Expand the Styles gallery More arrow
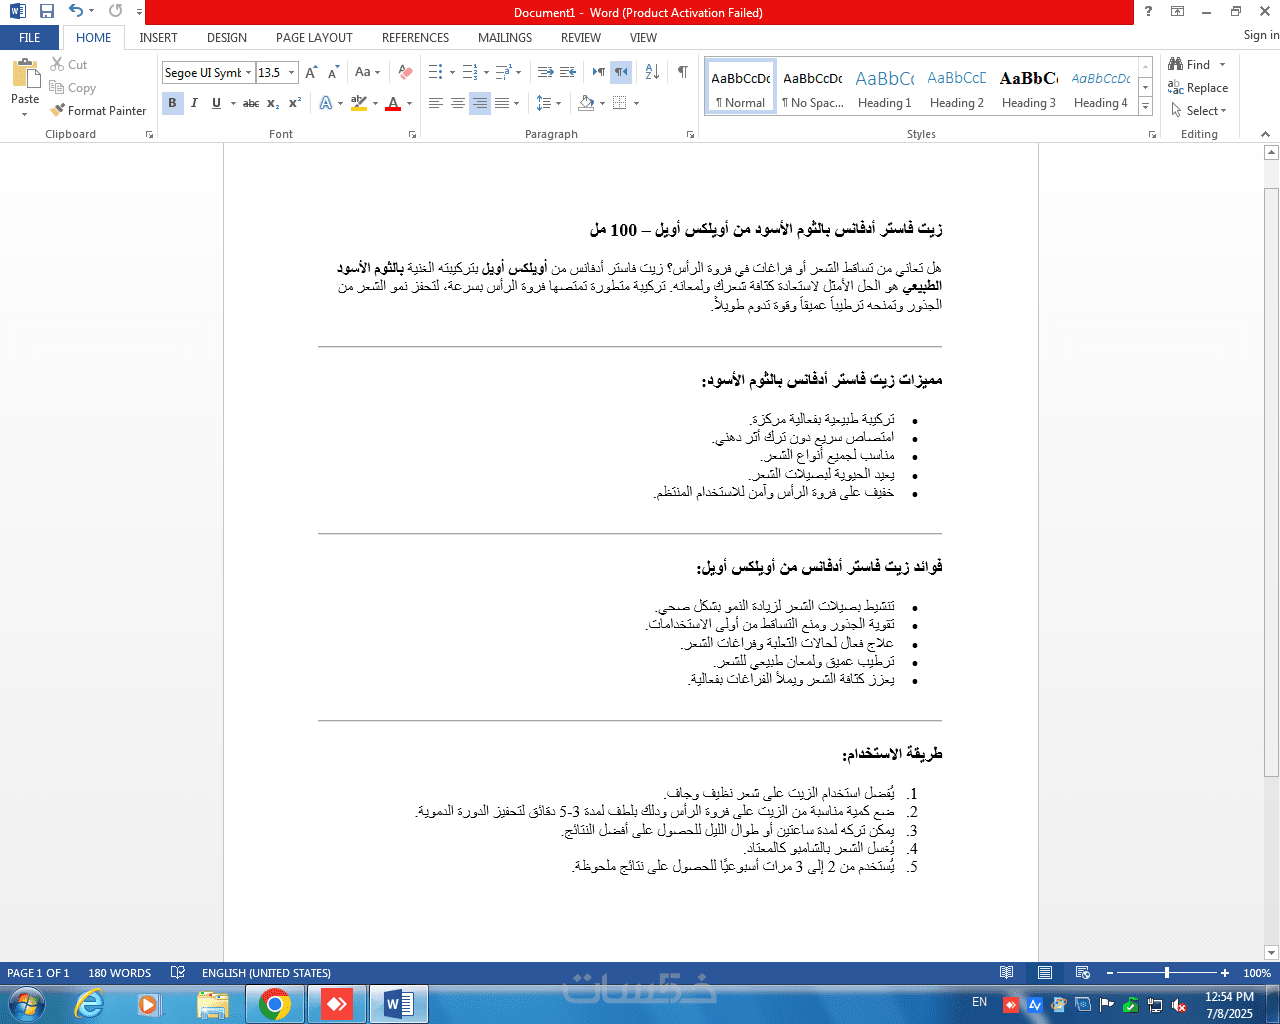 pos(1145,107)
